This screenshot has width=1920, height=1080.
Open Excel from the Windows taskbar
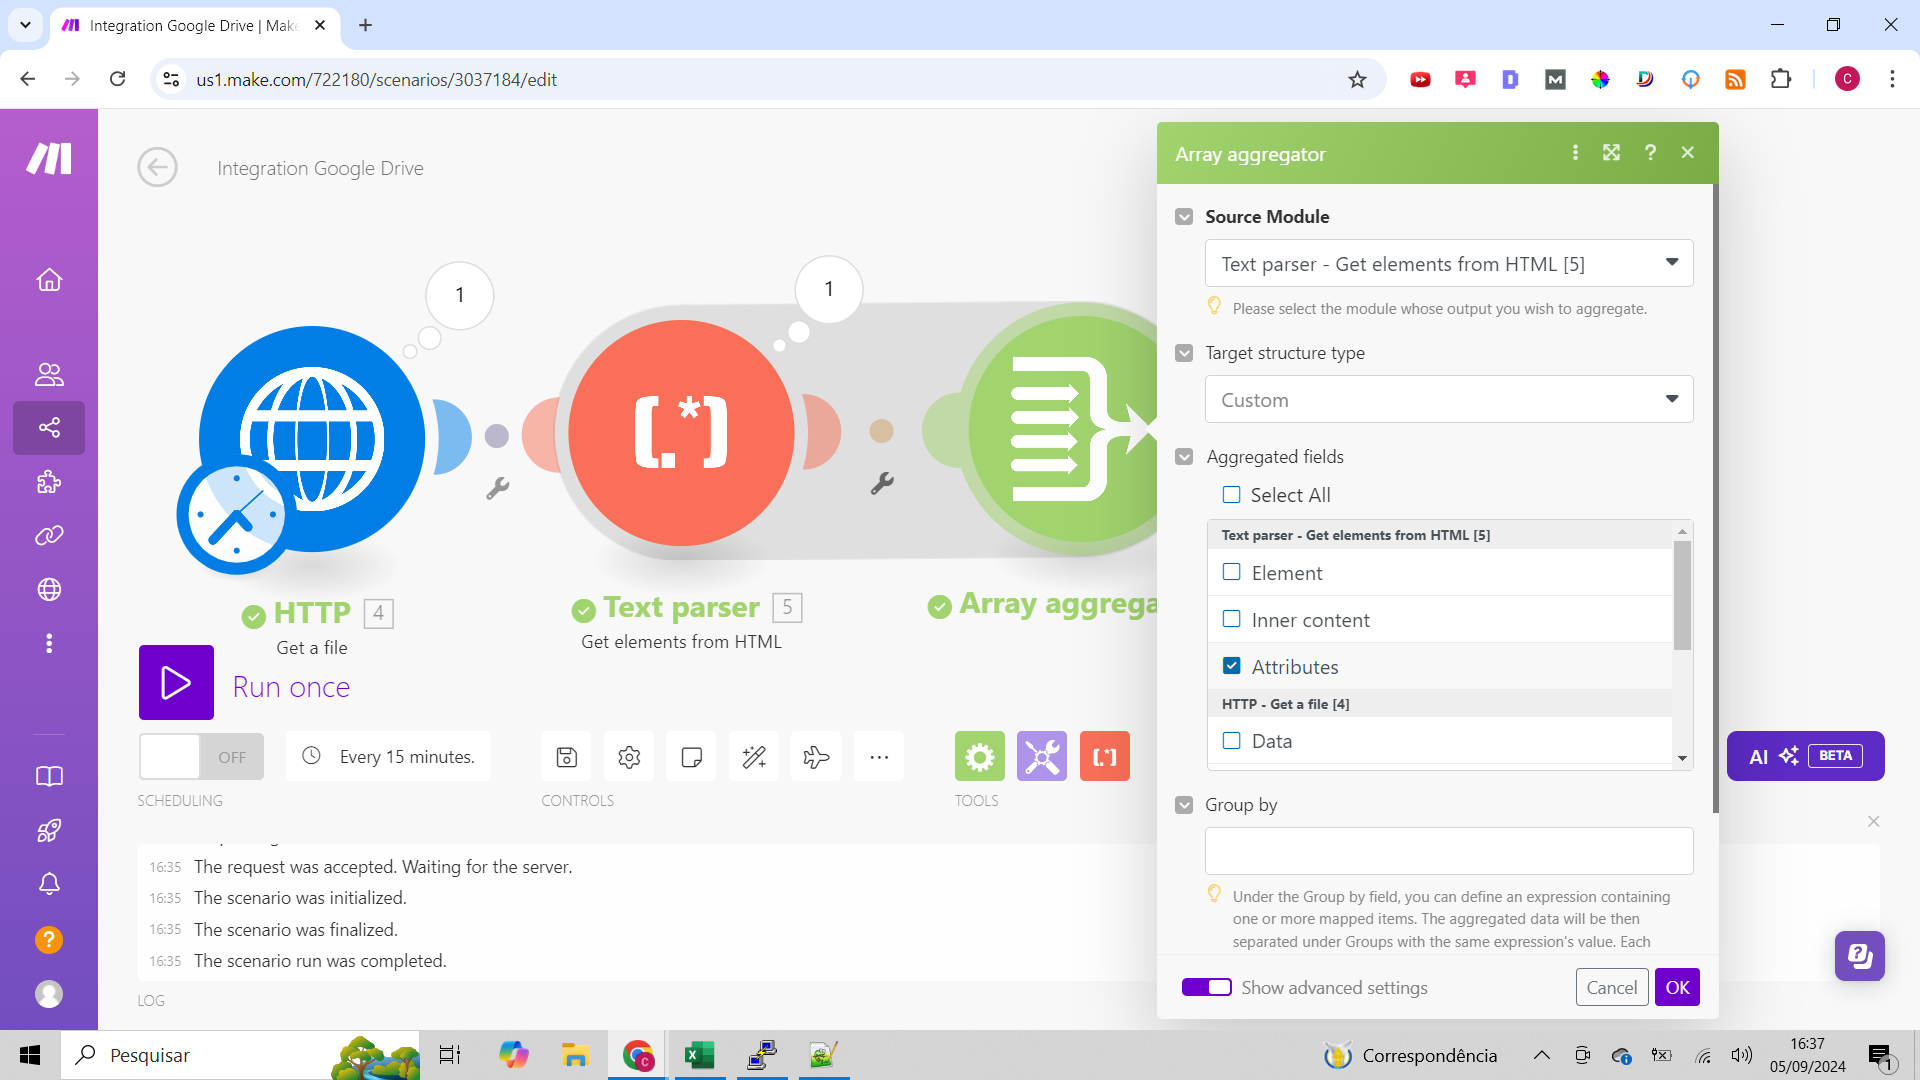pyautogui.click(x=699, y=1055)
